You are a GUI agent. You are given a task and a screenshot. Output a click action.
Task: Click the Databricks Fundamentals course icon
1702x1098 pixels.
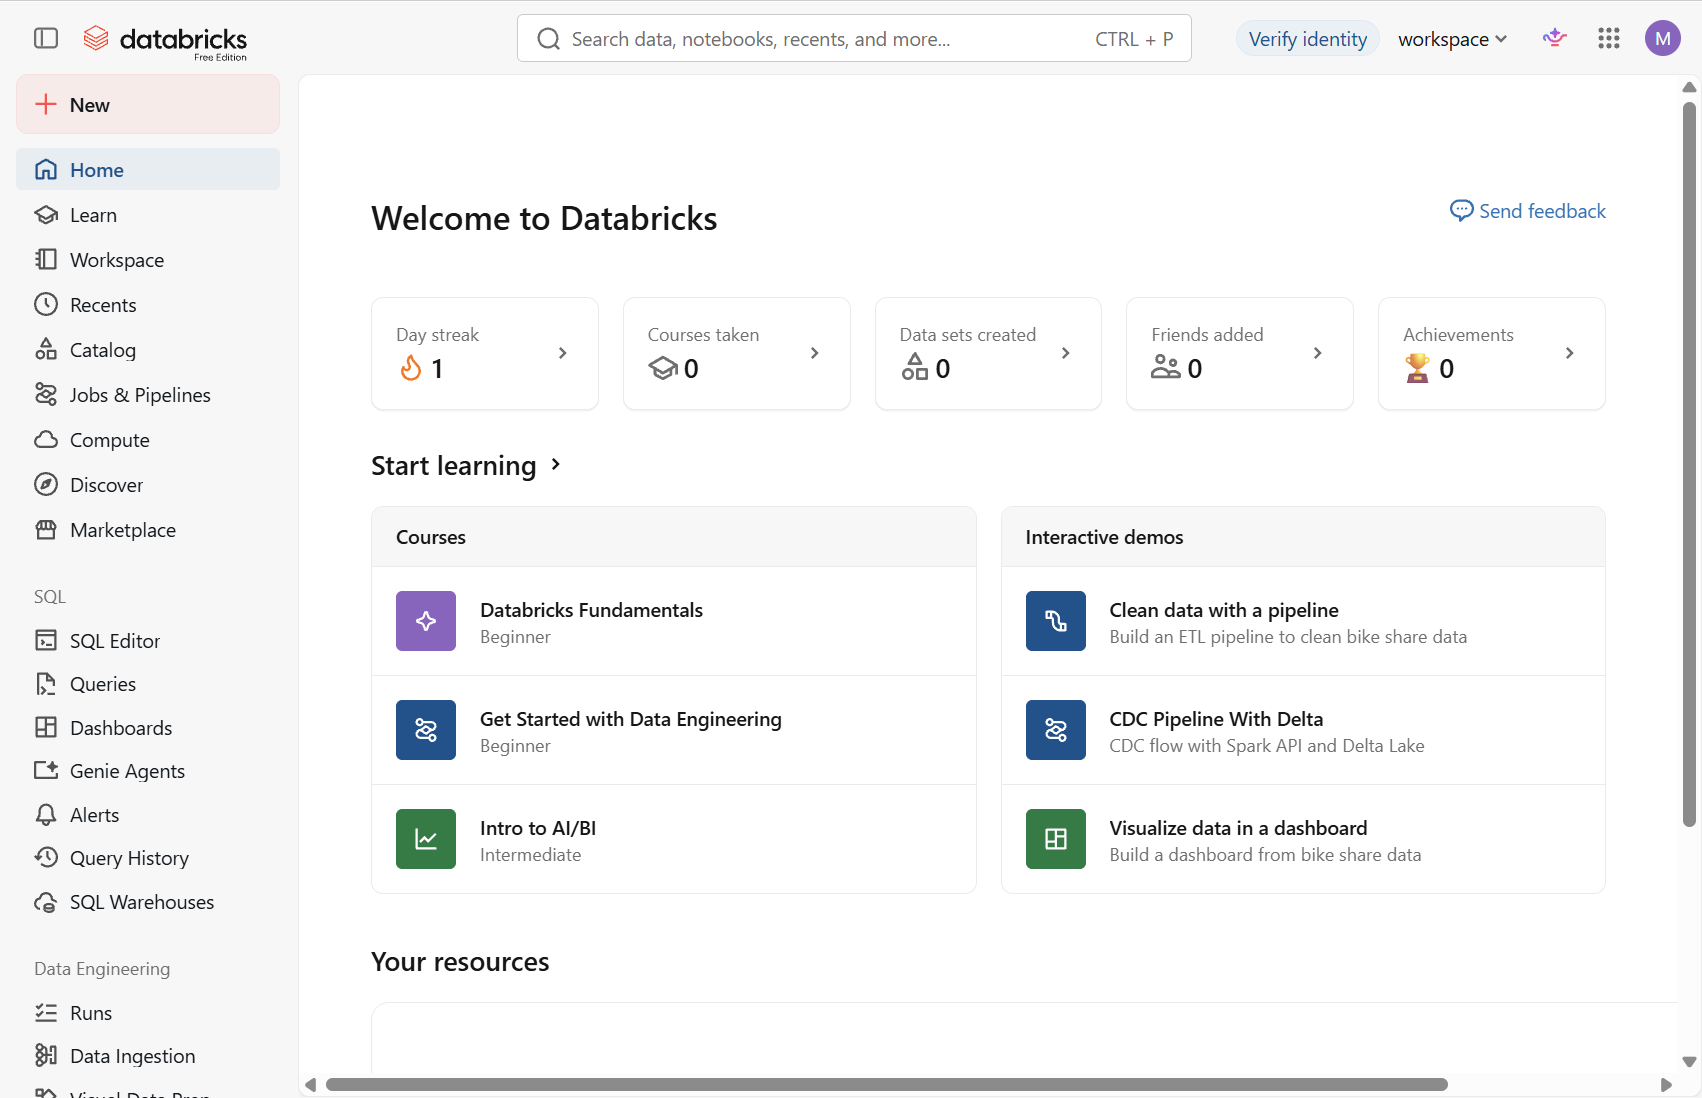click(x=426, y=621)
